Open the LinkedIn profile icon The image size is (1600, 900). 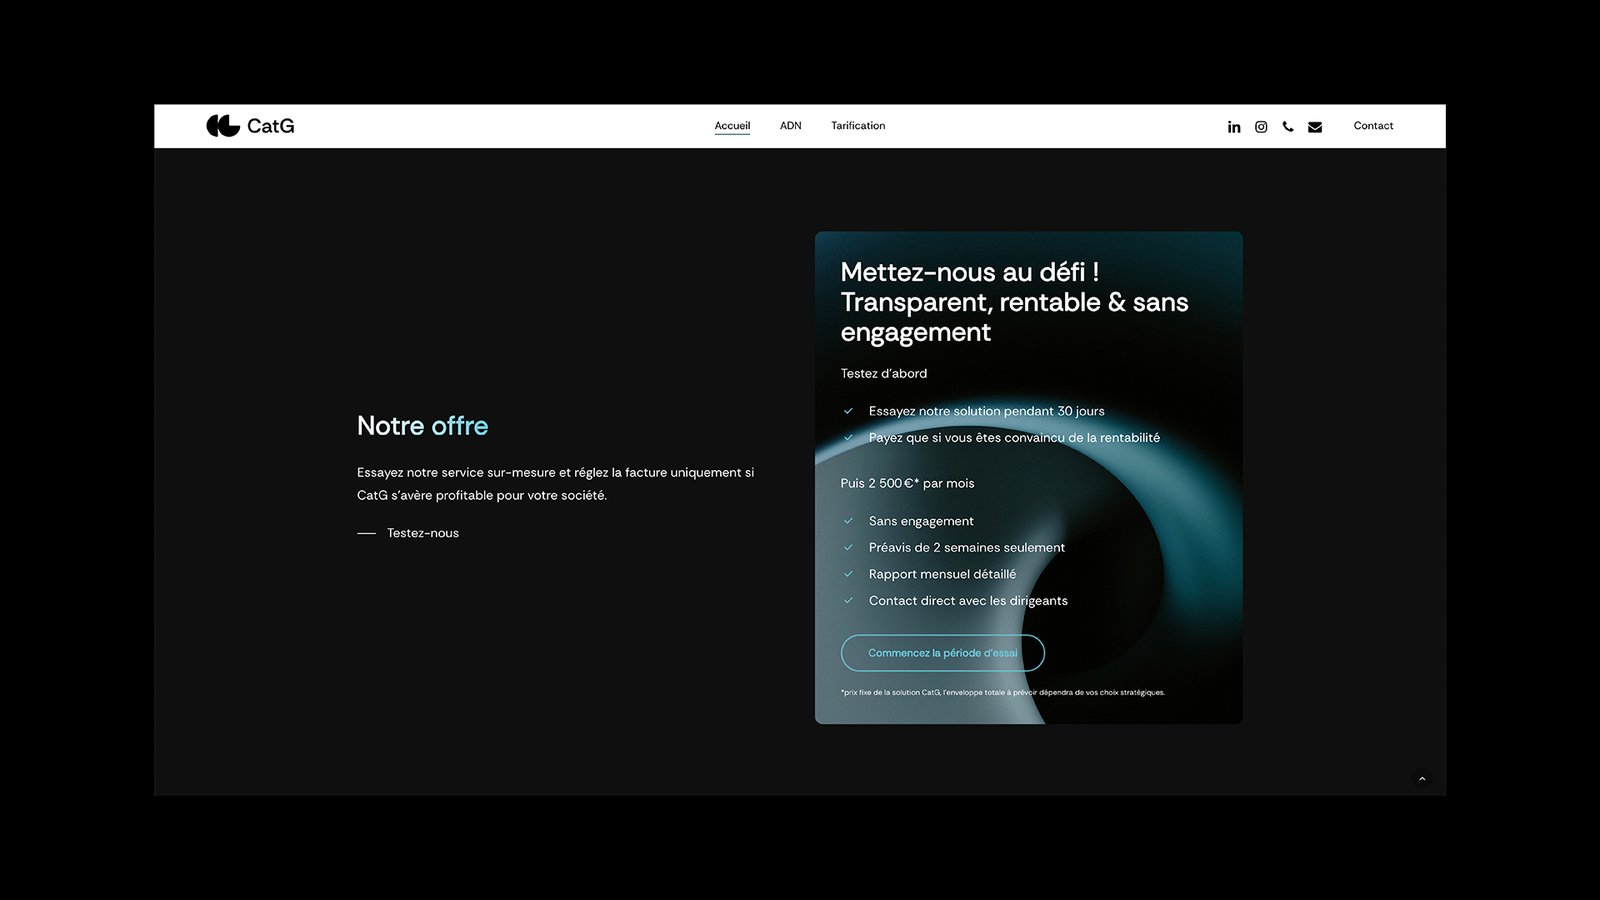(1234, 127)
